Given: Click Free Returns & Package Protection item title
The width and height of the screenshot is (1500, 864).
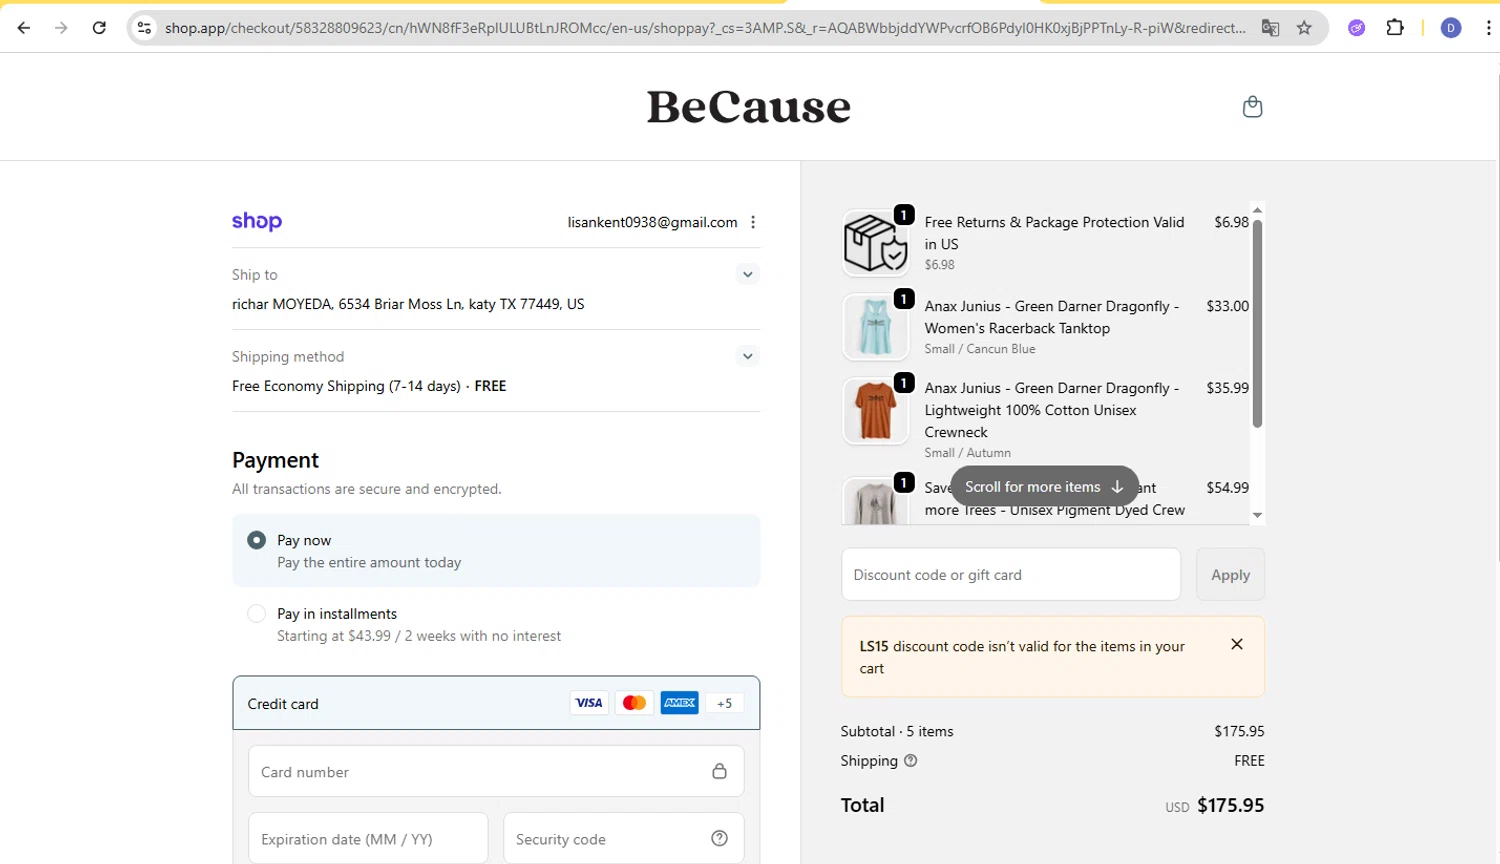Looking at the screenshot, I should pos(1054,233).
